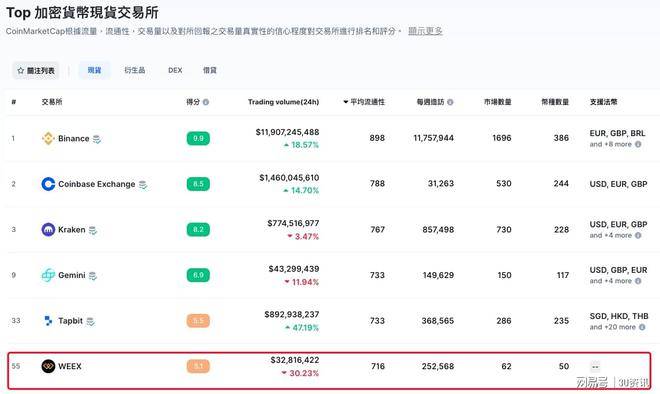Sort by the 每週造訪 column header
The width and height of the screenshot is (660, 394).
click(x=431, y=102)
